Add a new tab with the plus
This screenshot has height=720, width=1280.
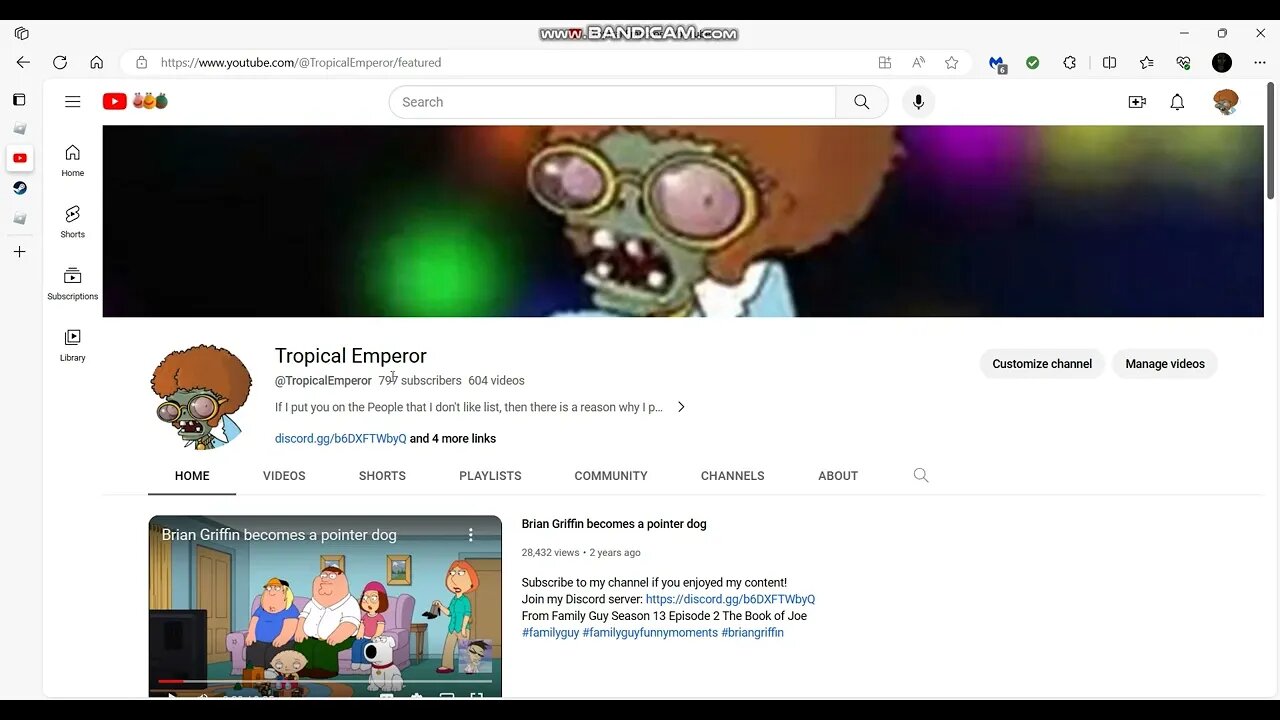[19, 252]
